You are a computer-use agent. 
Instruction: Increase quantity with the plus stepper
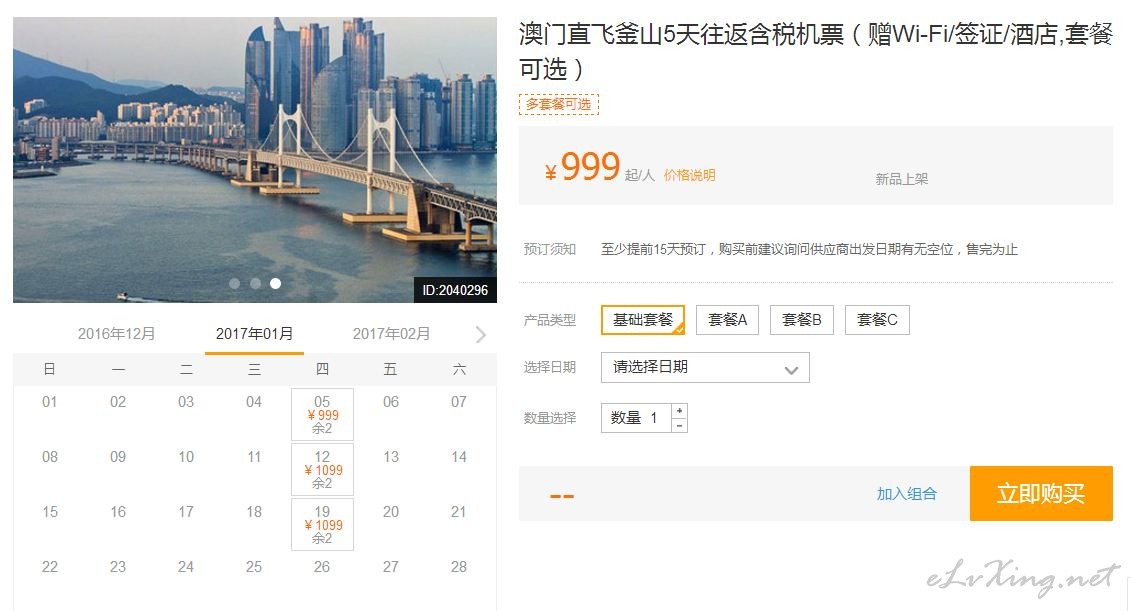click(x=679, y=410)
